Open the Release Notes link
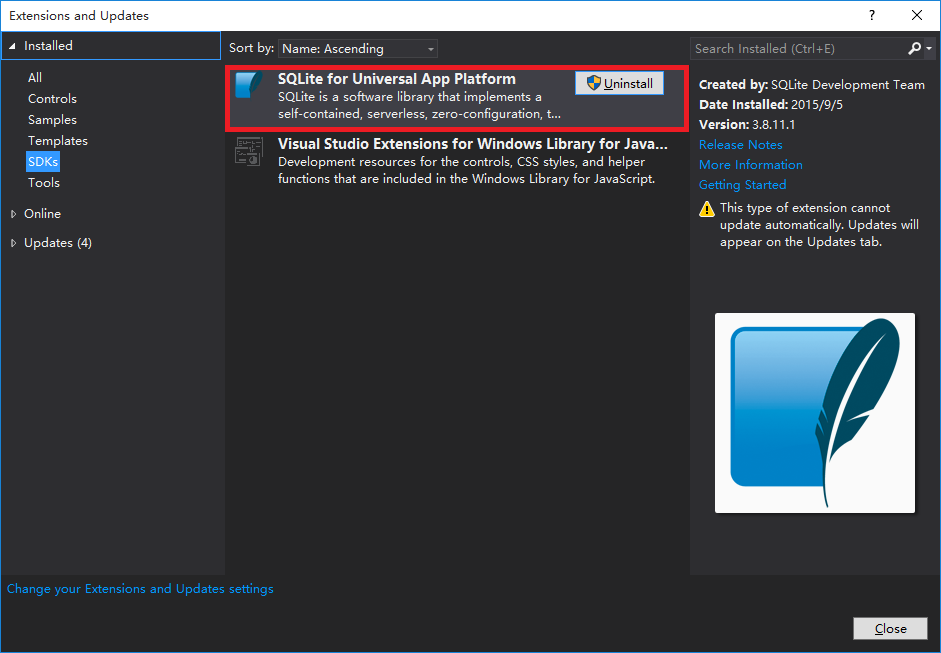Screen dimensions: 941x653 [741, 145]
